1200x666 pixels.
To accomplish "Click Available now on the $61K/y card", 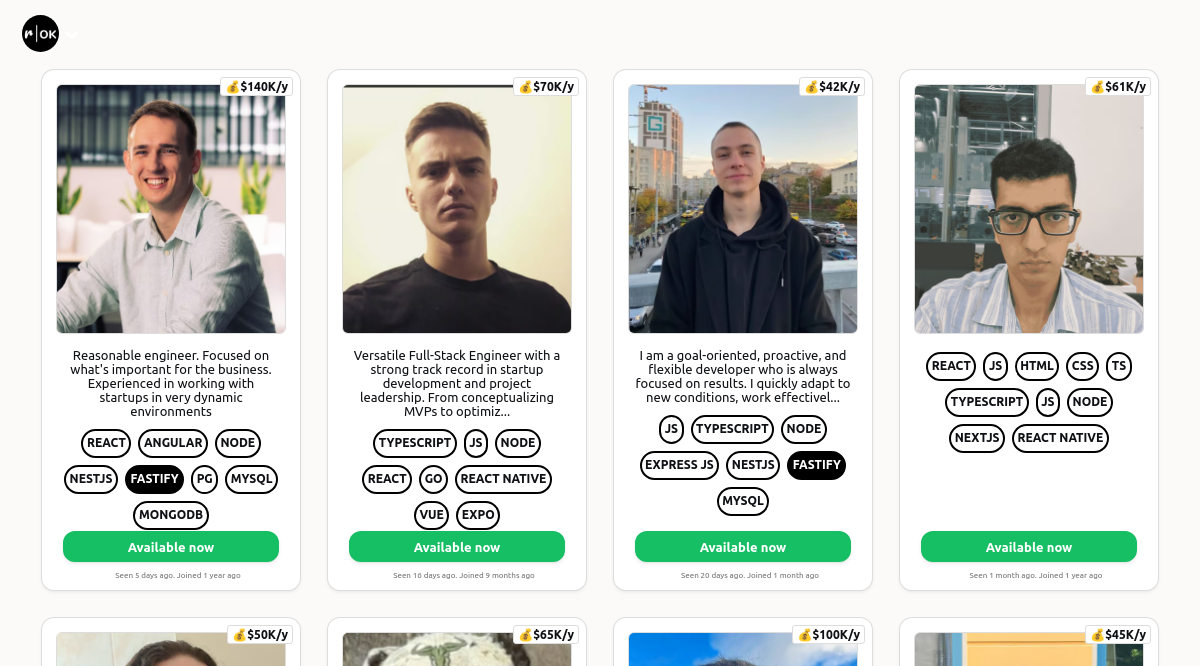I will coord(1029,547).
